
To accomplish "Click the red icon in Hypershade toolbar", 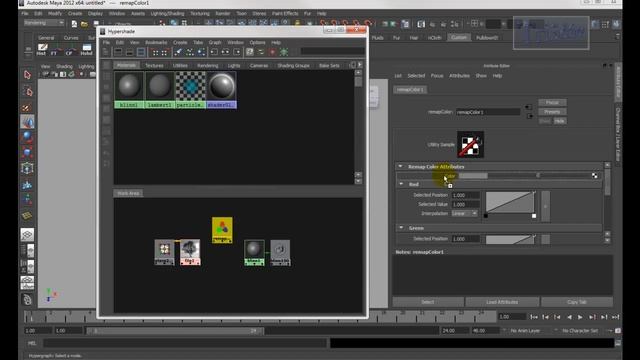I will pos(272,52).
